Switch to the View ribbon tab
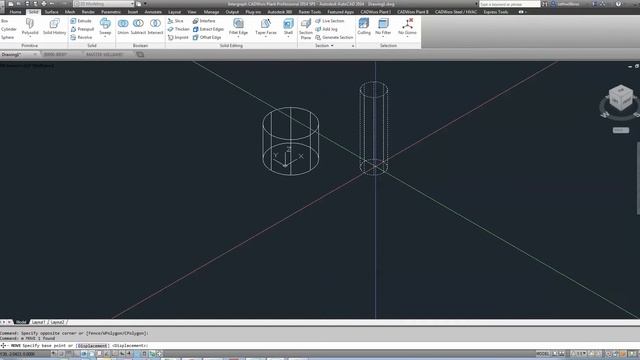The height and width of the screenshot is (360, 640). tap(192, 12)
